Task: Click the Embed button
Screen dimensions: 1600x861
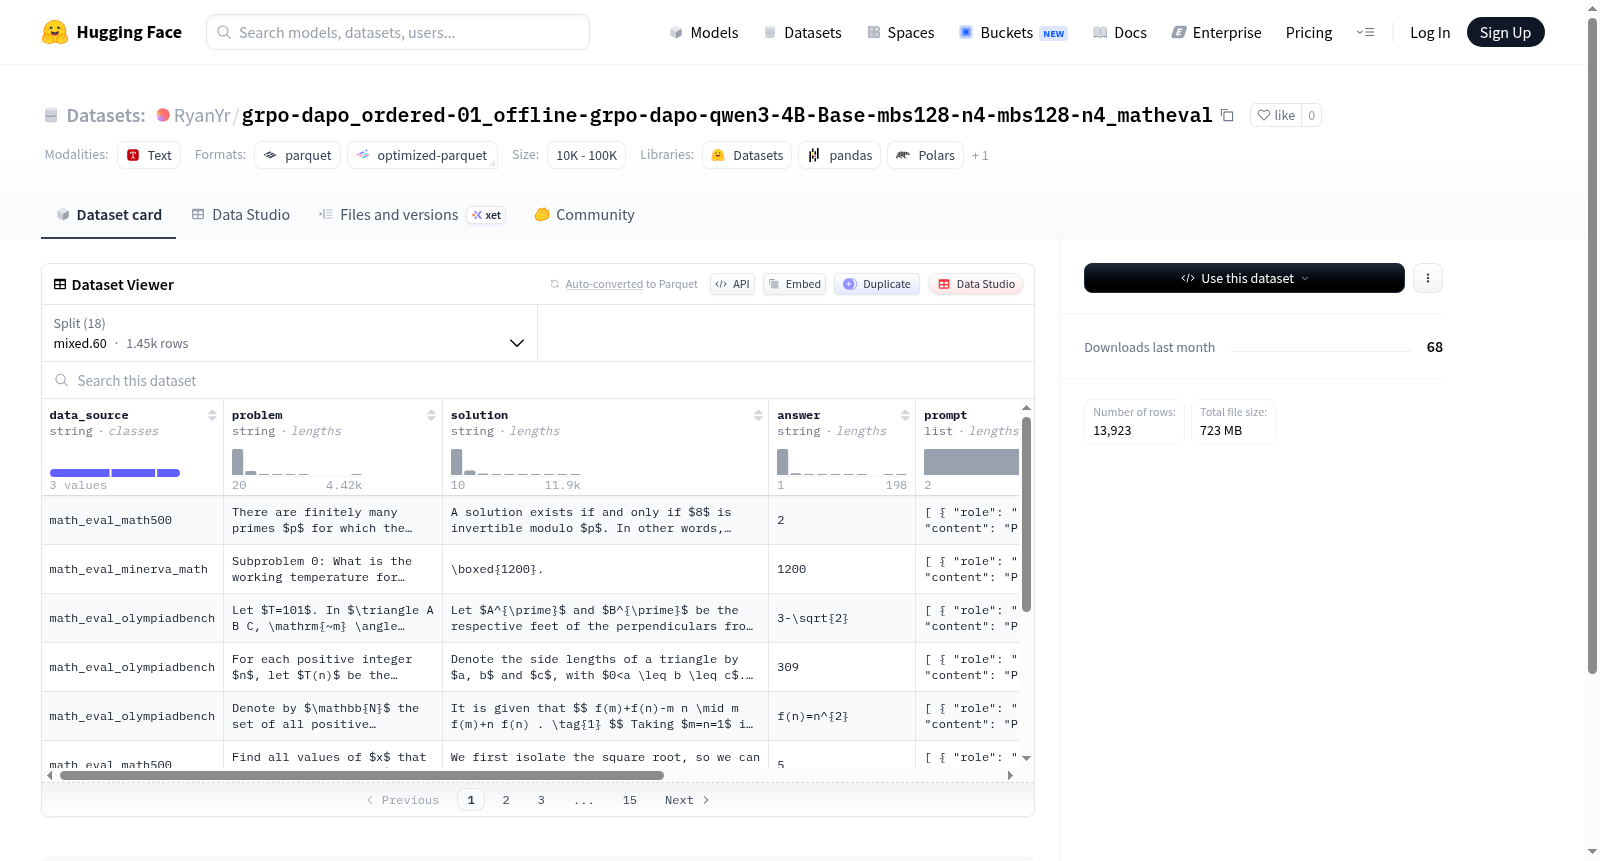Action: pyautogui.click(x=794, y=284)
